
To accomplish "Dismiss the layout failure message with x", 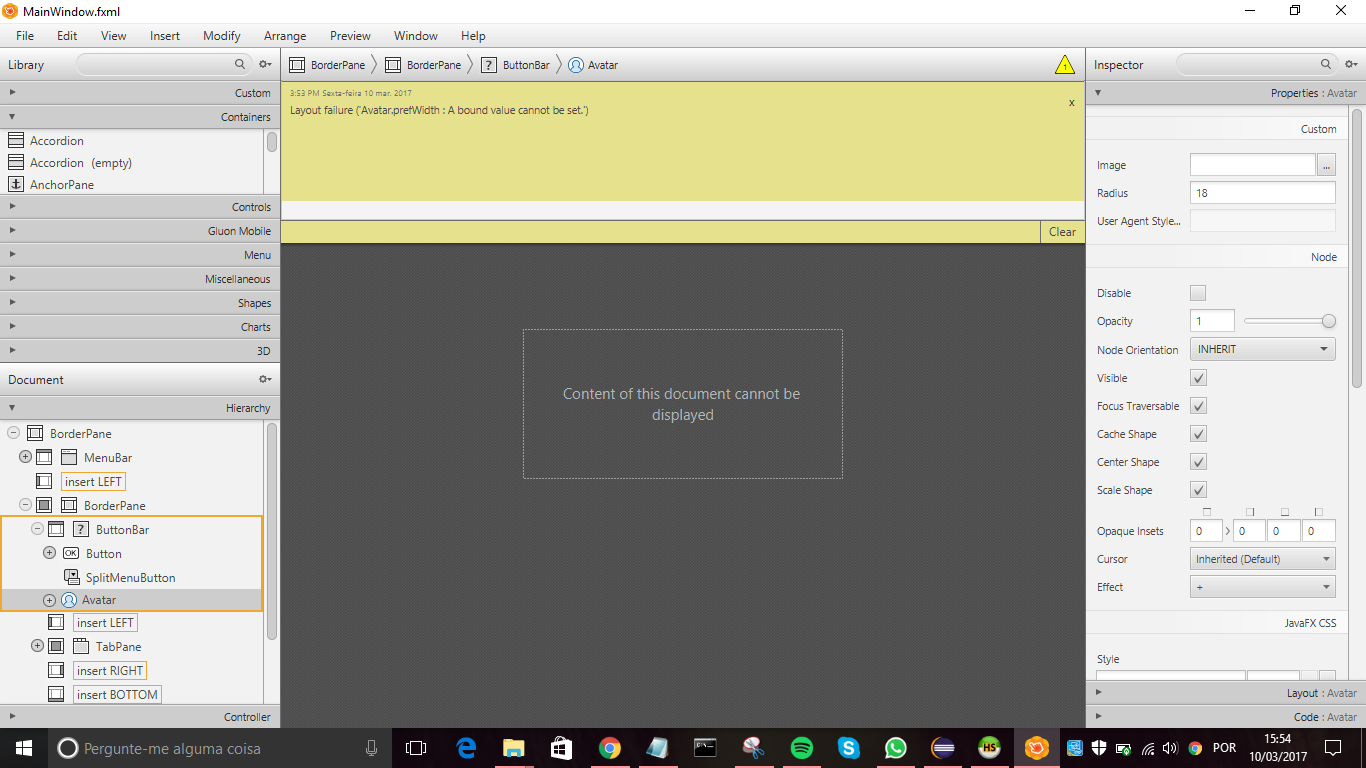I will click(1072, 102).
